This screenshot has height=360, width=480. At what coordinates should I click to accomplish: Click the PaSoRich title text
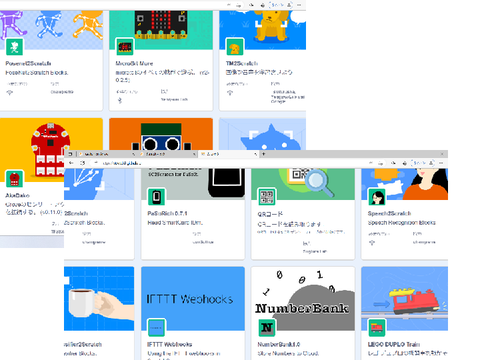pyautogui.click(x=167, y=213)
